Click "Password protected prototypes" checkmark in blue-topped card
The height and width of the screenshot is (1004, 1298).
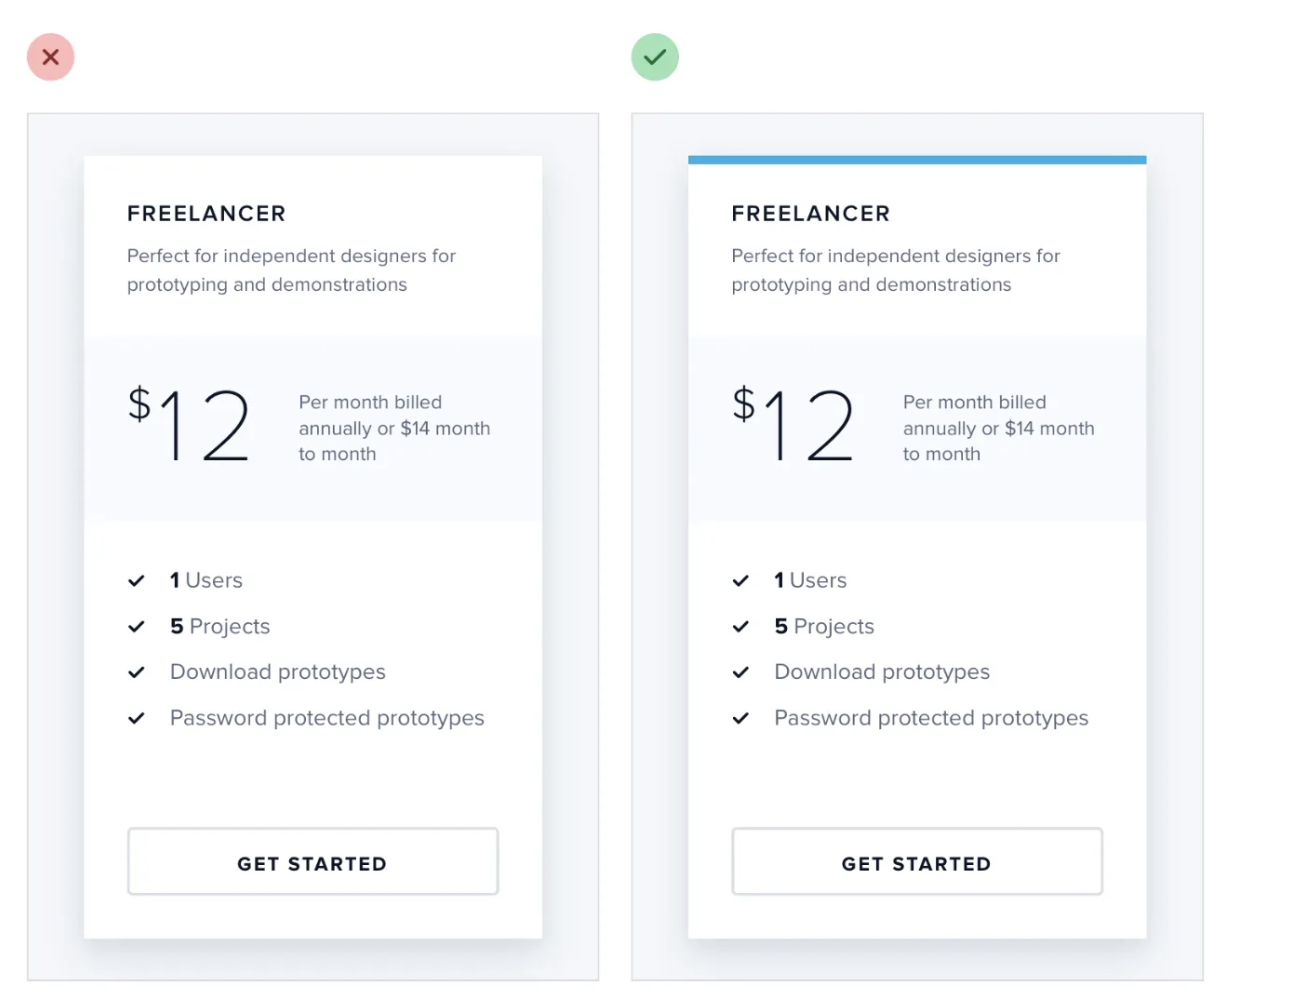pyautogui.click(x=741, y=719)
